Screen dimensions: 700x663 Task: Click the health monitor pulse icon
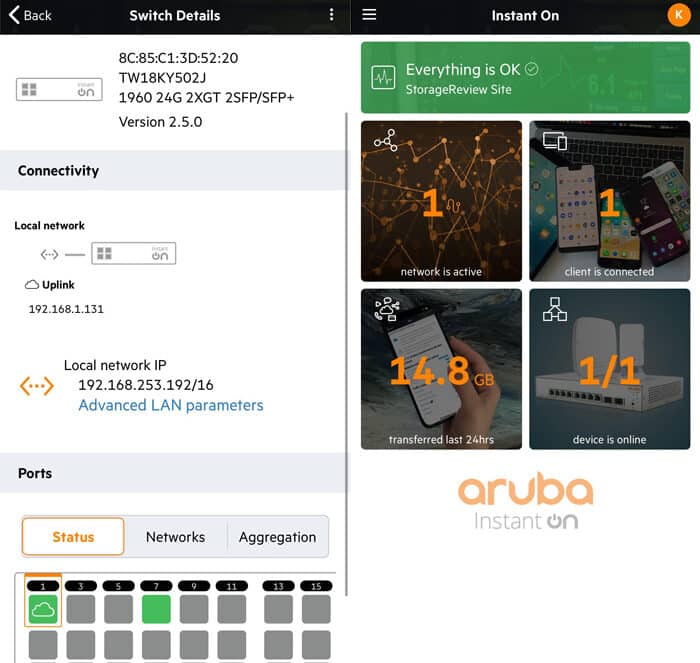(383, 78)
